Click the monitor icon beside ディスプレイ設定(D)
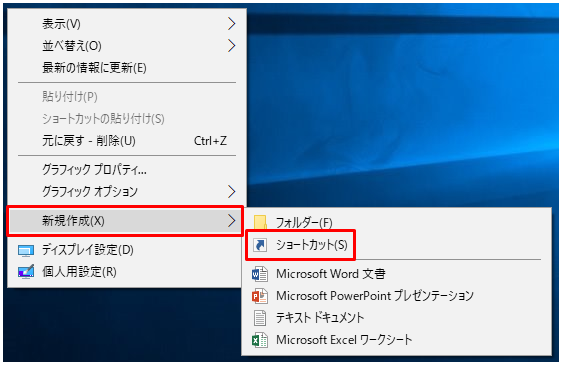The width and height of the screenshot is (564, 366). pyautogui.click(x=26, y=251)
